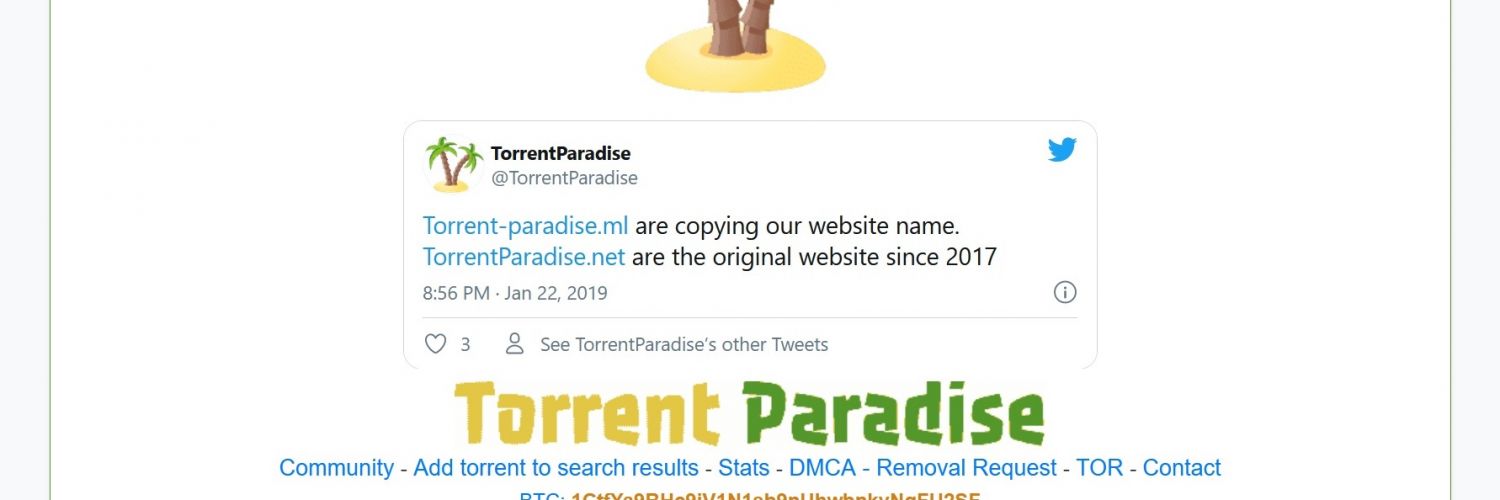Open the DMCA - Removal Request link
The width and height of the screenshot is (1500, 500).
tap(923, 468)
